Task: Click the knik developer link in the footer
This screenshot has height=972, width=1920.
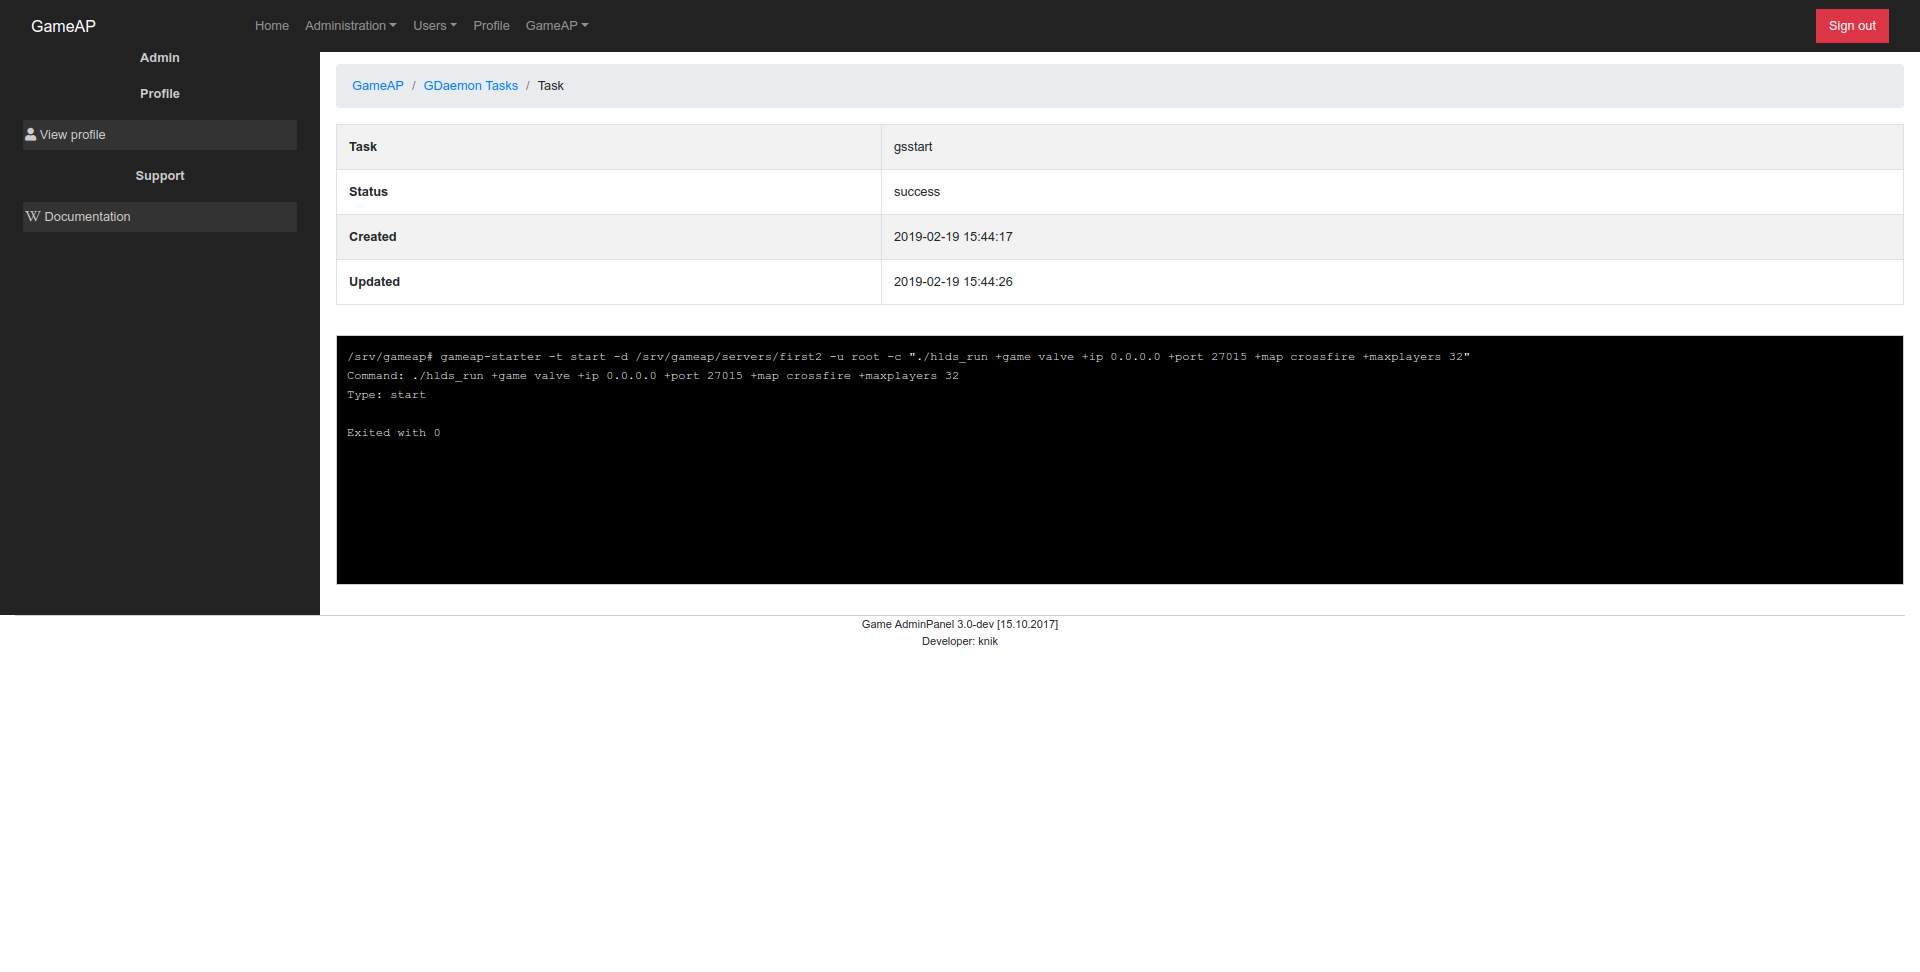Action: (x=988, y=641)
